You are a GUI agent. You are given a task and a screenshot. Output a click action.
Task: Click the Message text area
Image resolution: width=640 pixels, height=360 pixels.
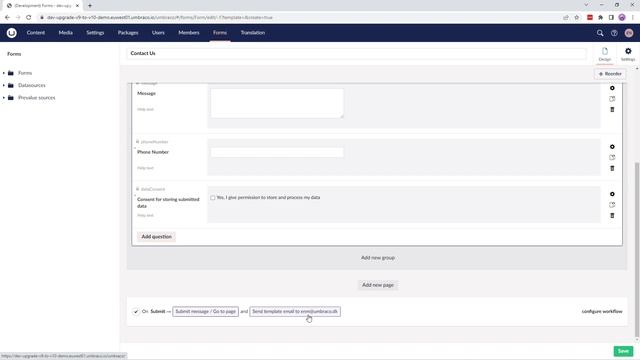(277, 104)
